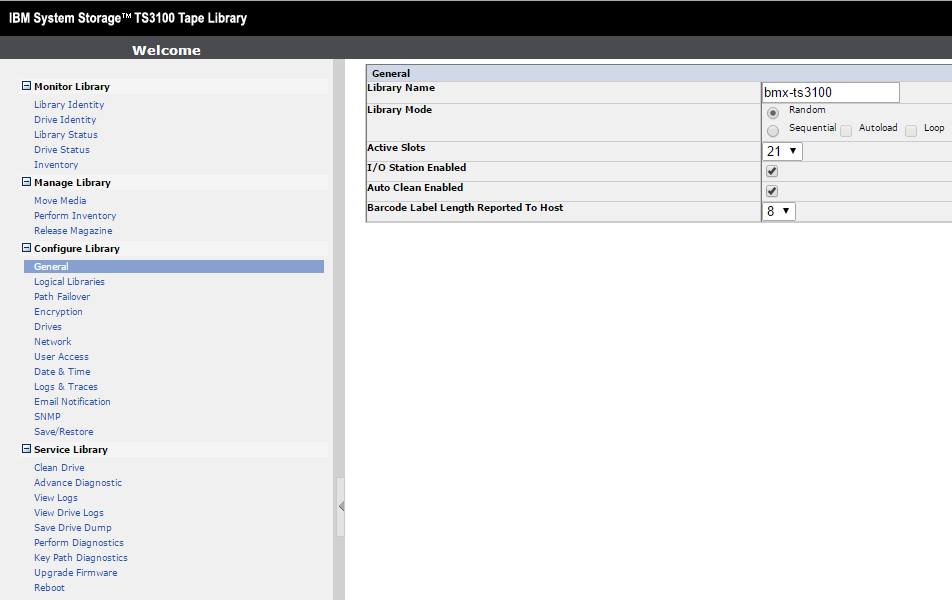The width and height of the screenshot is (952, 600).
Task: Open Library Identity page
Action: (69, 104)
